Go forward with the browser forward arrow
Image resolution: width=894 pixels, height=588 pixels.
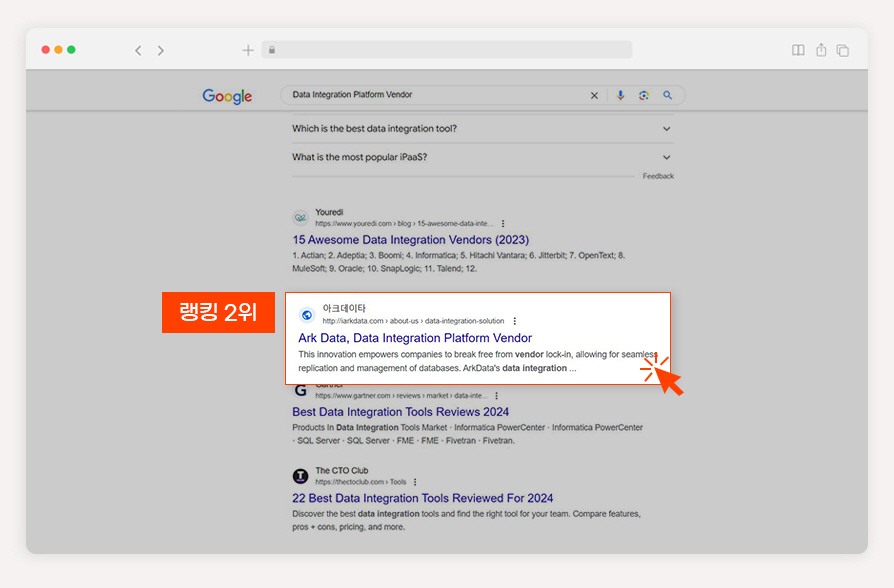161,50
